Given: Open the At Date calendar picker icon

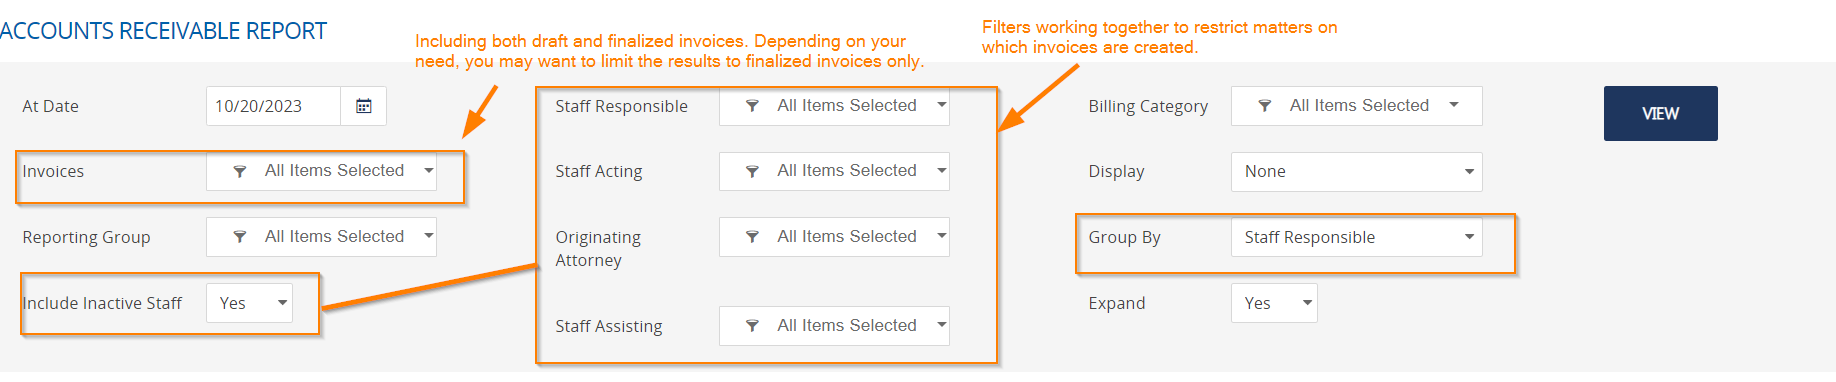Looking at the screenshot, I should (x=364, y=106).
